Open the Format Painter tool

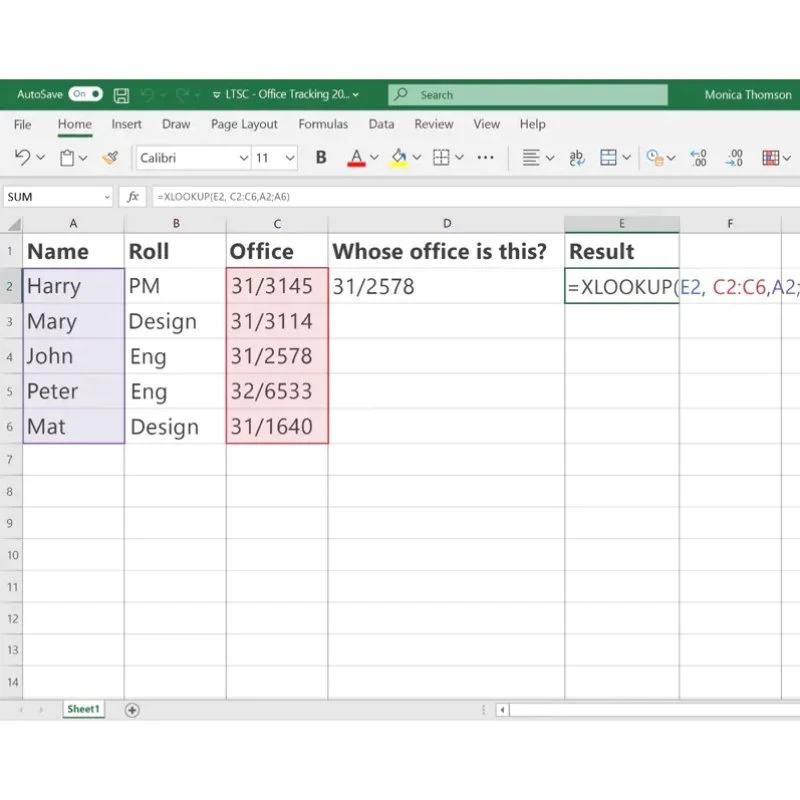(110, 158)
